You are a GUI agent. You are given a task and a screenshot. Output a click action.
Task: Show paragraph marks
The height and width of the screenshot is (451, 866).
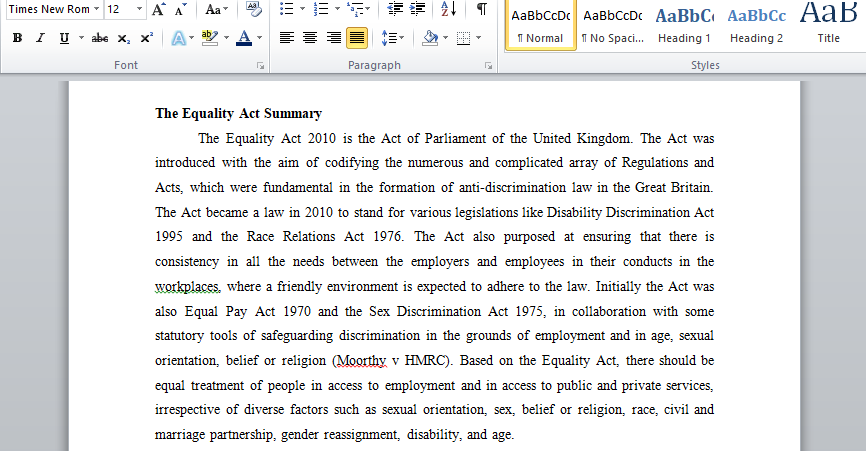[482, 9]
